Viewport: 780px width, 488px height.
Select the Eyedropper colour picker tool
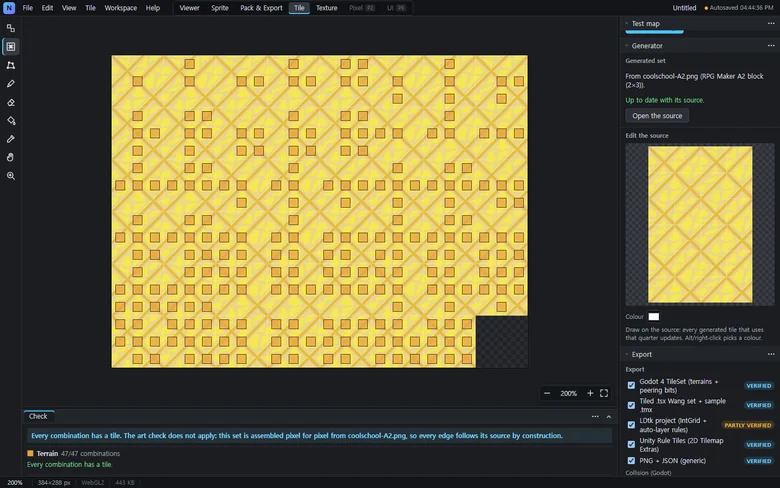point(10,139)
